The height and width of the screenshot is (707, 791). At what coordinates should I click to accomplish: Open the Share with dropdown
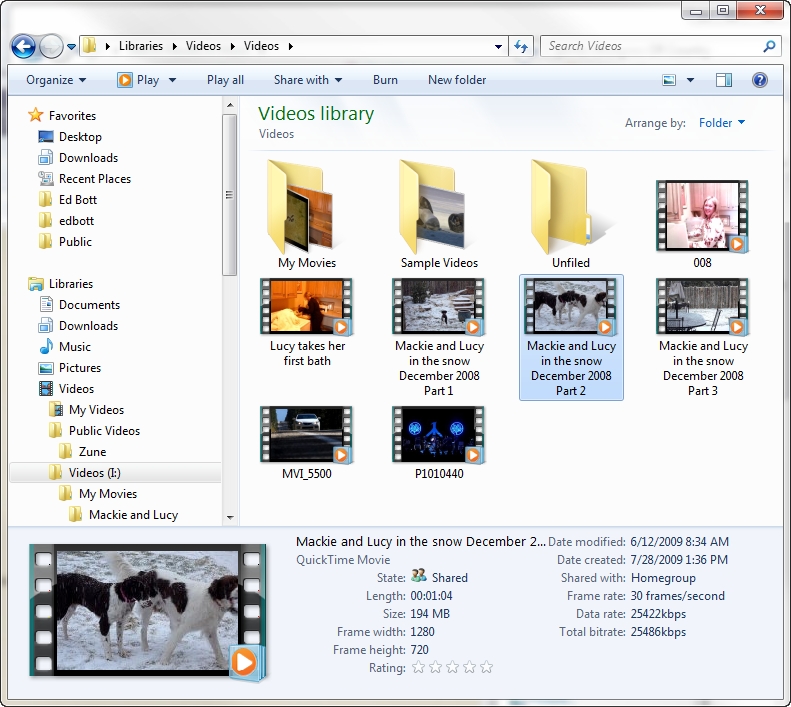coord(307,80)
